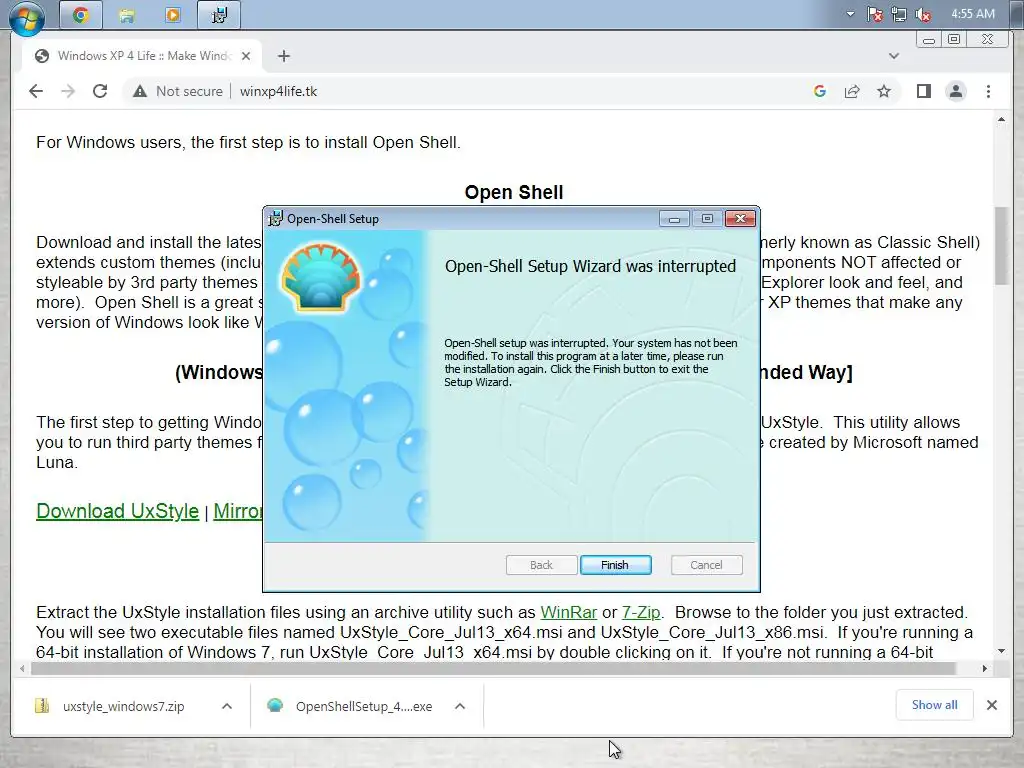Go back to the previous page

tap(36, 91)
